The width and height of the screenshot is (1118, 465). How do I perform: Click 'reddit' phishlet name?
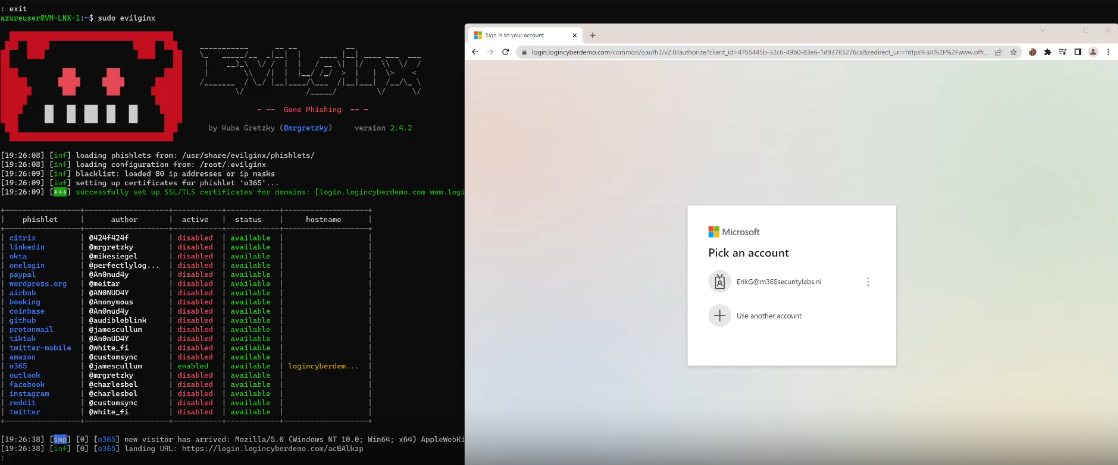point(23,403)
